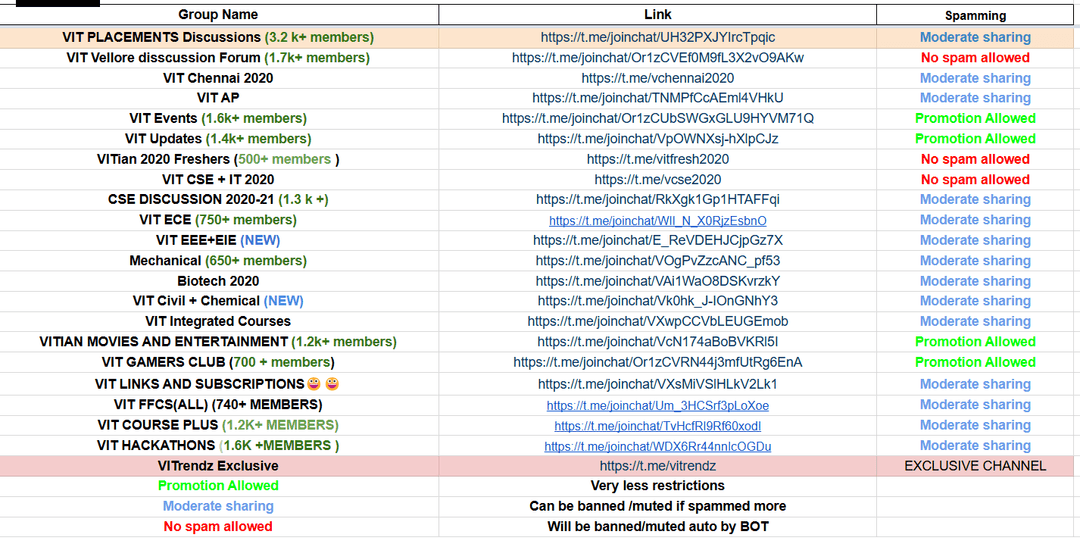
Task: Open the VIT Civil + Chemical joinchat link
Action: tap(658, 301)
